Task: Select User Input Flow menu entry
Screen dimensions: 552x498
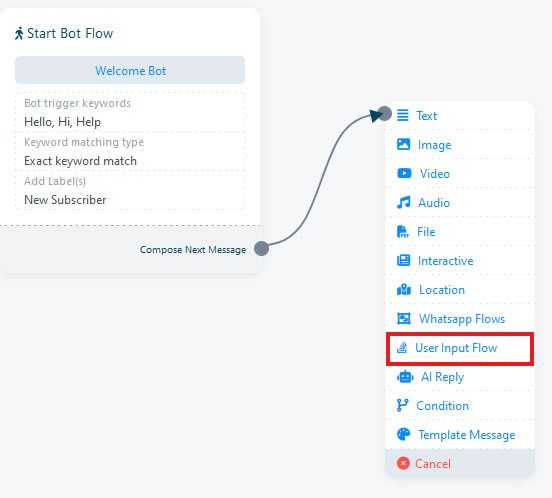Action: coord(460,348)
